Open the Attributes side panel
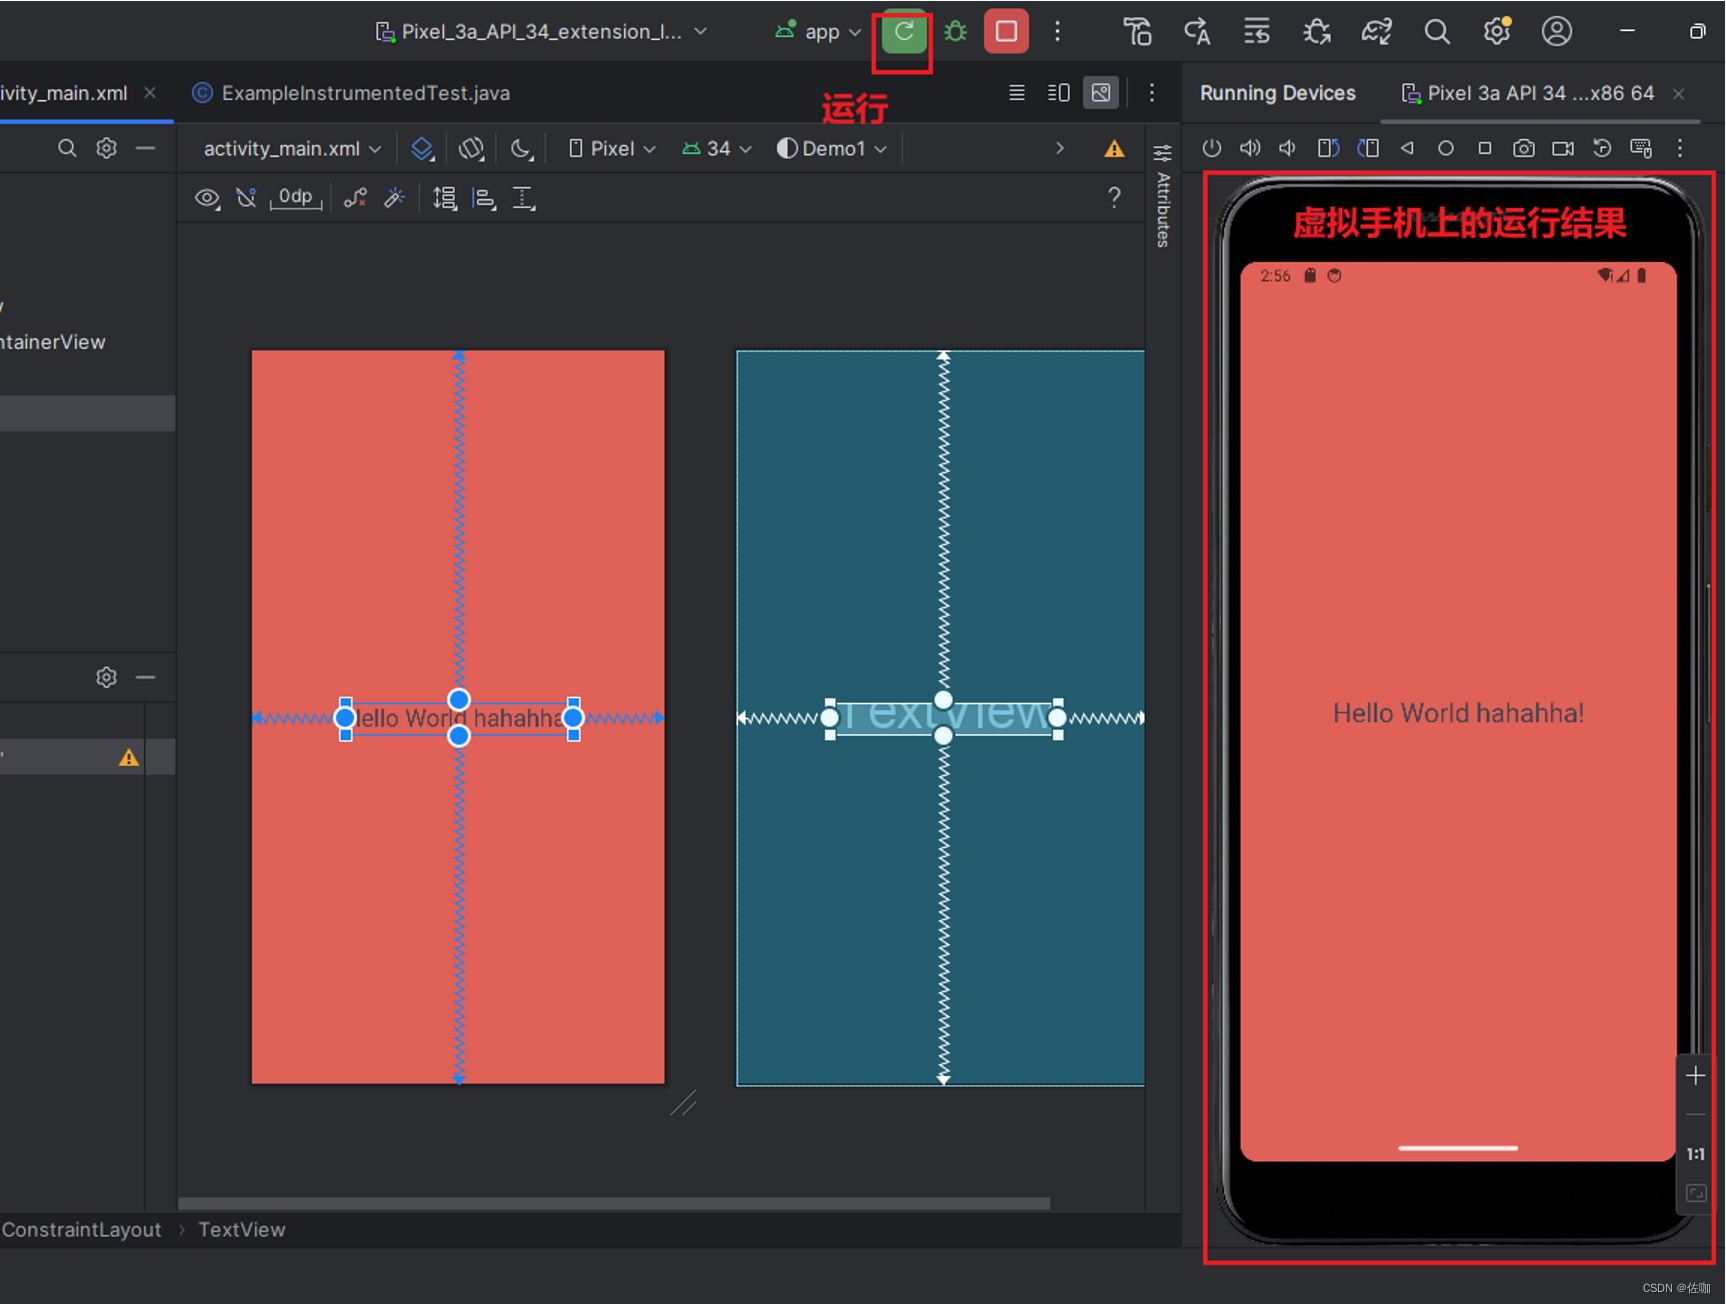1726x1304 pixels. click(x=1163, y=195)
